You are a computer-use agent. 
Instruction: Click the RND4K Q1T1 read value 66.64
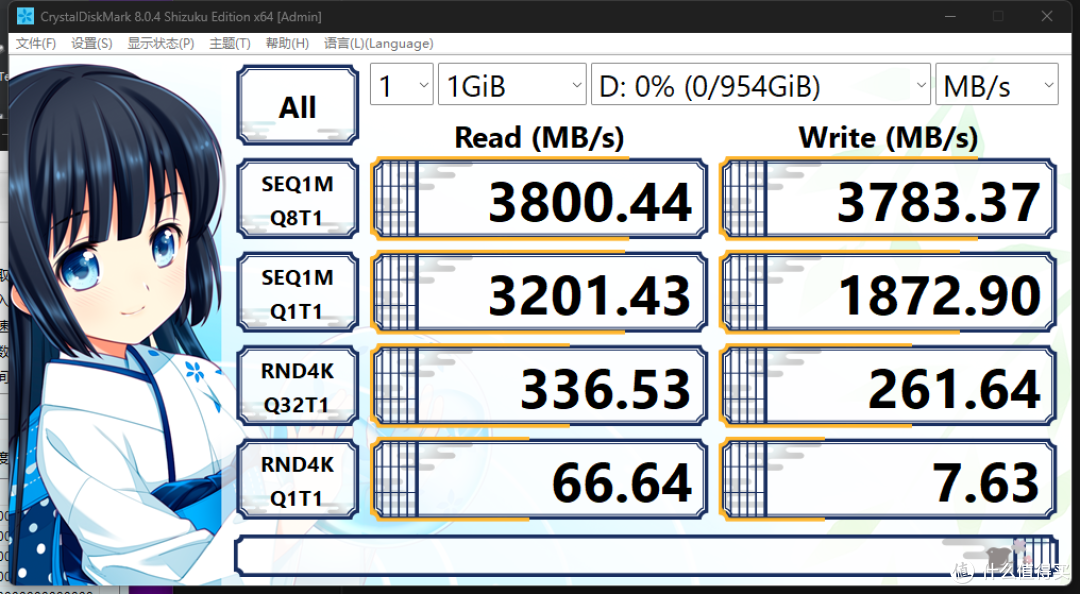(539, 480)
